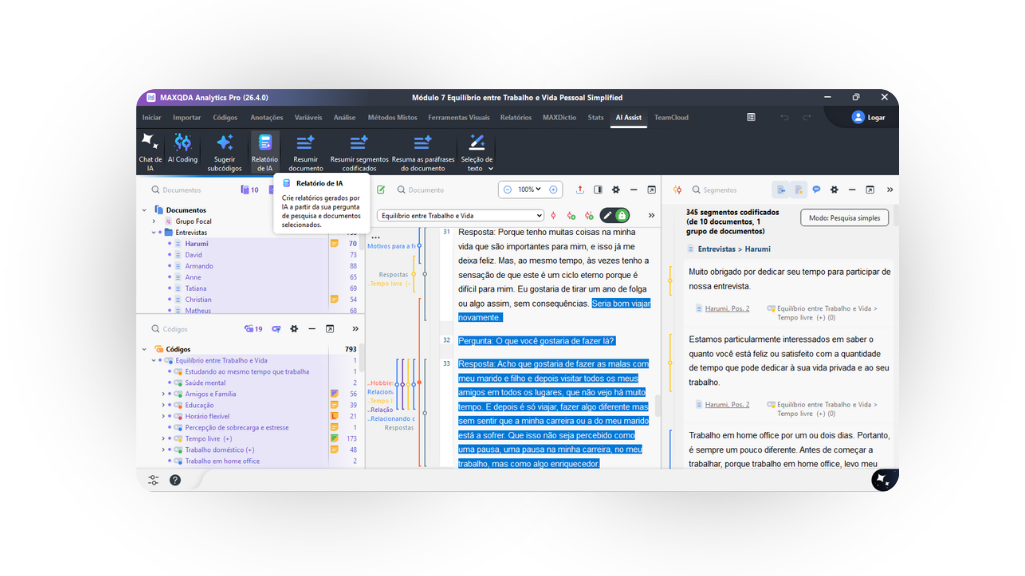This screenshot has height=576, width=1025.
Task: Toggle edit mode in document browser
Action: coord(381,190)
